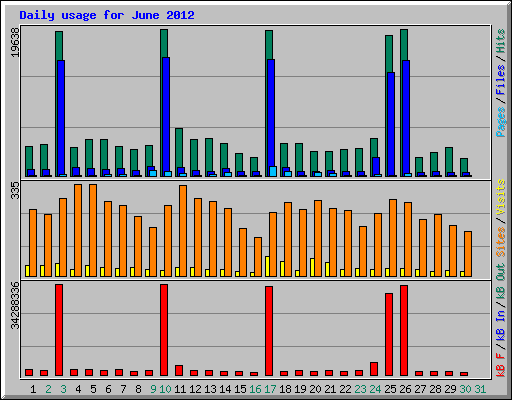Select the orange sites bar for day 16
This screenshot has height=400, width=512.
258,257
